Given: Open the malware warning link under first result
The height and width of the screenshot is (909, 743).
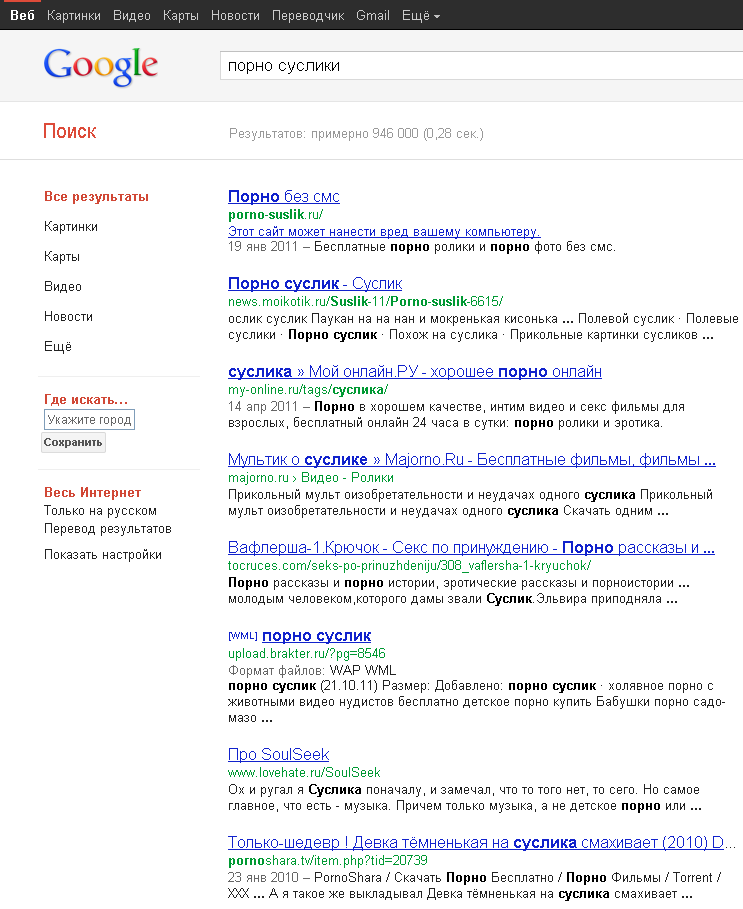Looking at the screenshot, I should click(384, 232).
